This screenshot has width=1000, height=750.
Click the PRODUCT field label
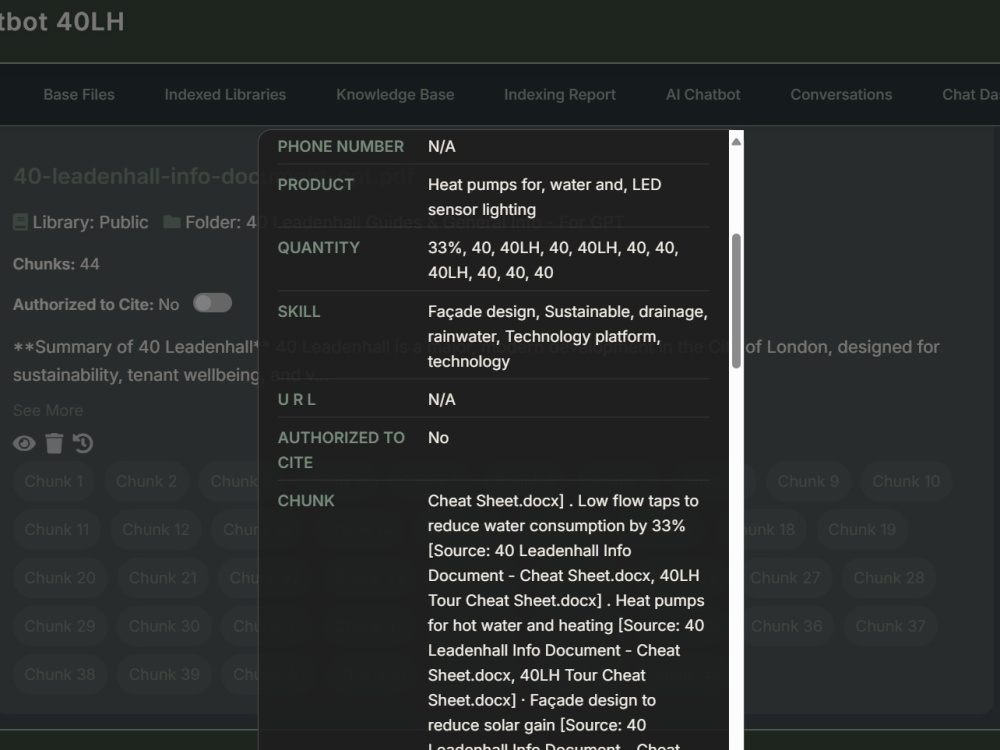[x=315, y=185]
